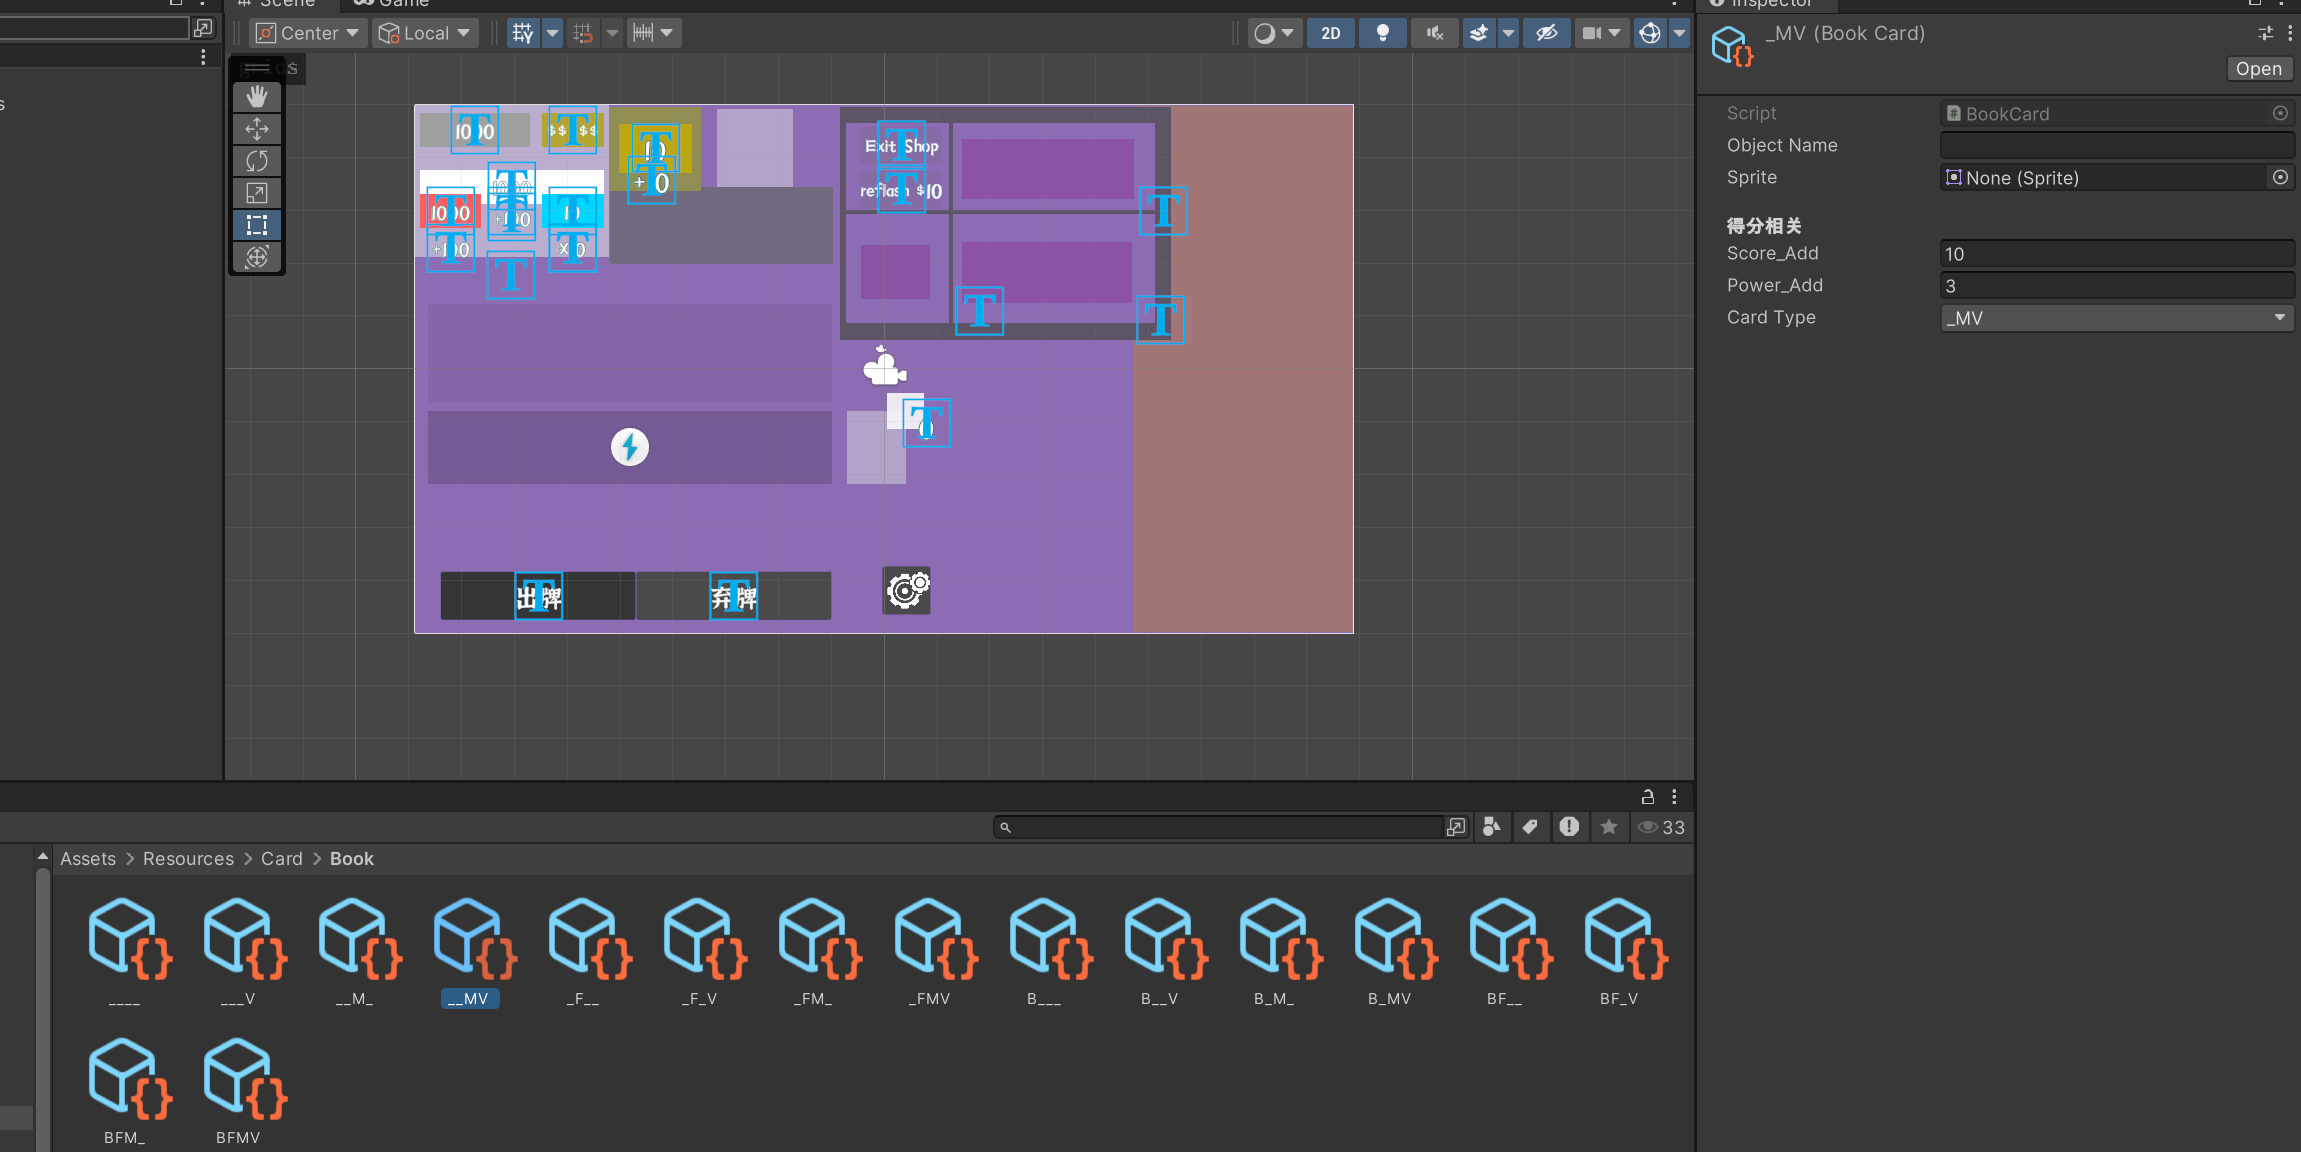Screen dimensions: 2301x1152
Task: Toggle scene audio mute button
Action: pos(1434,33)
